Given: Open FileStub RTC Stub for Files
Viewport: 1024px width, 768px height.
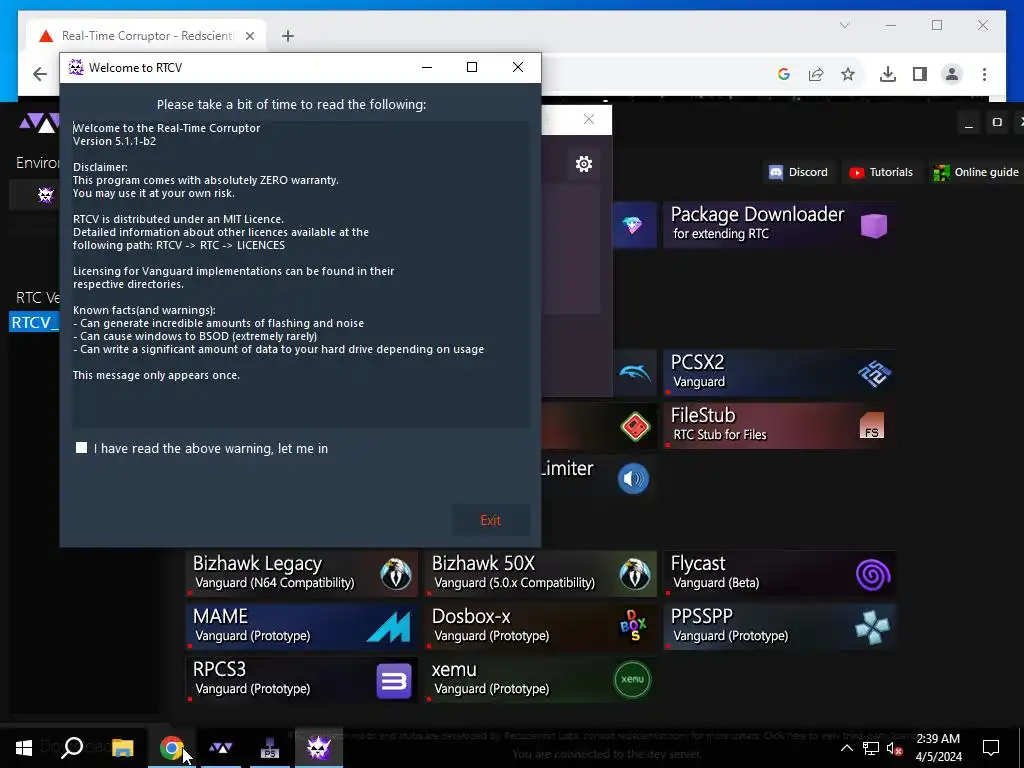Looking at the screenshot, I should pos(778,426).
